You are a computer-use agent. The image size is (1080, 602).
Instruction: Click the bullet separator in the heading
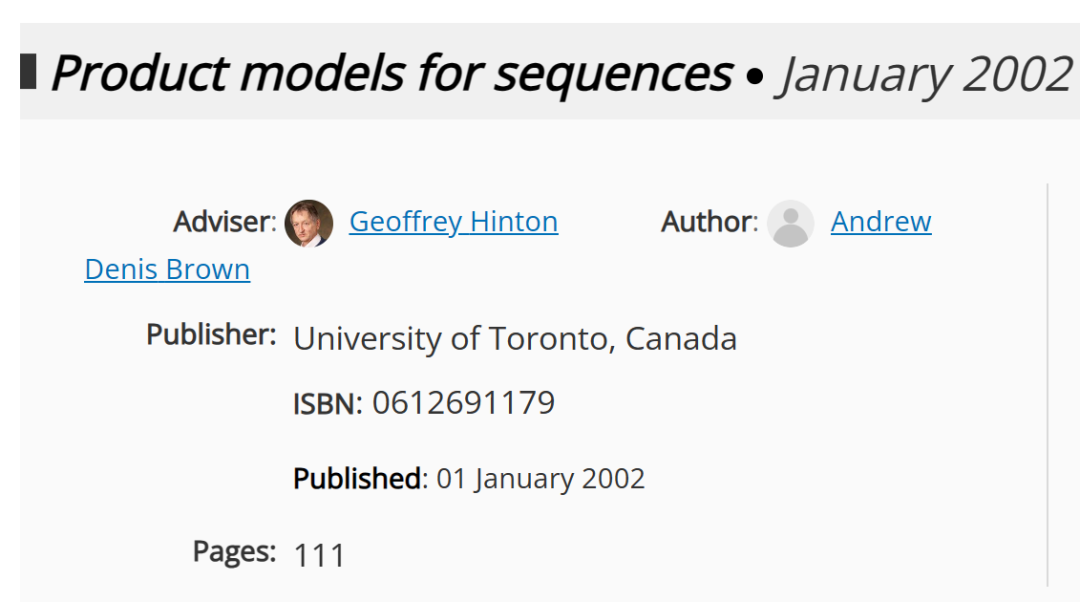755,76
